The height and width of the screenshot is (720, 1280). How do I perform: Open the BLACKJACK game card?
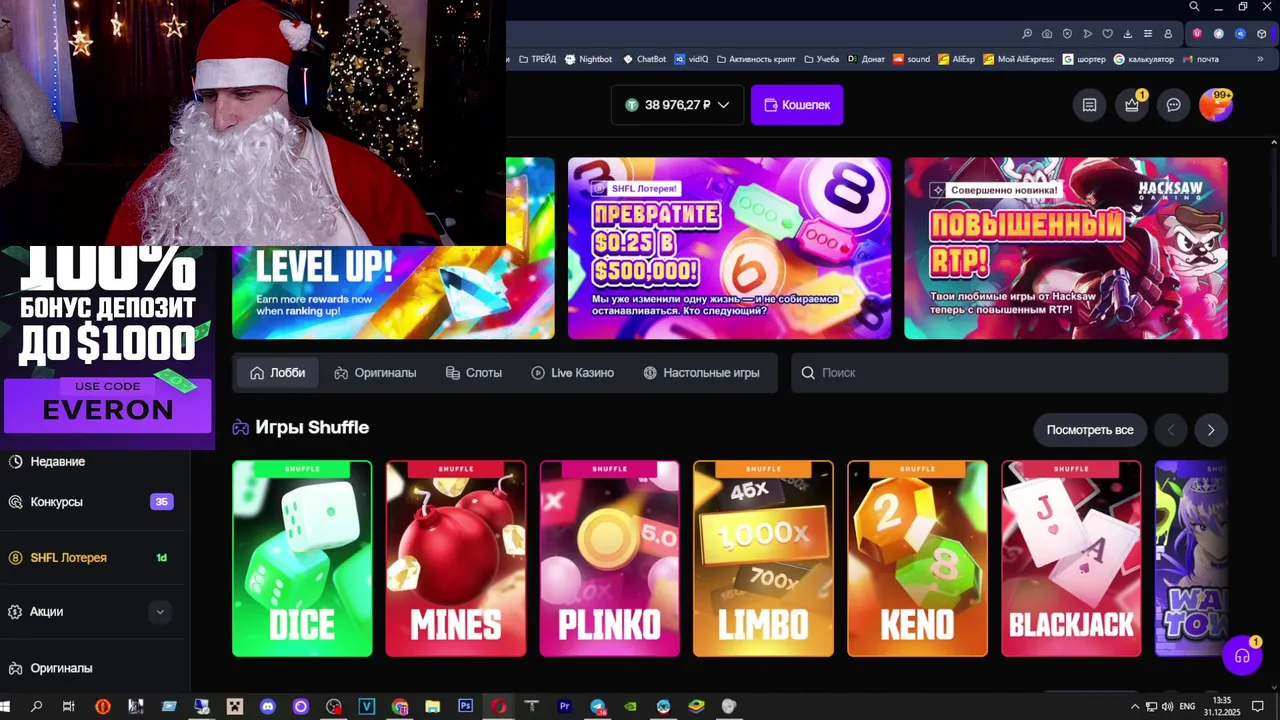coord(1071,559)
